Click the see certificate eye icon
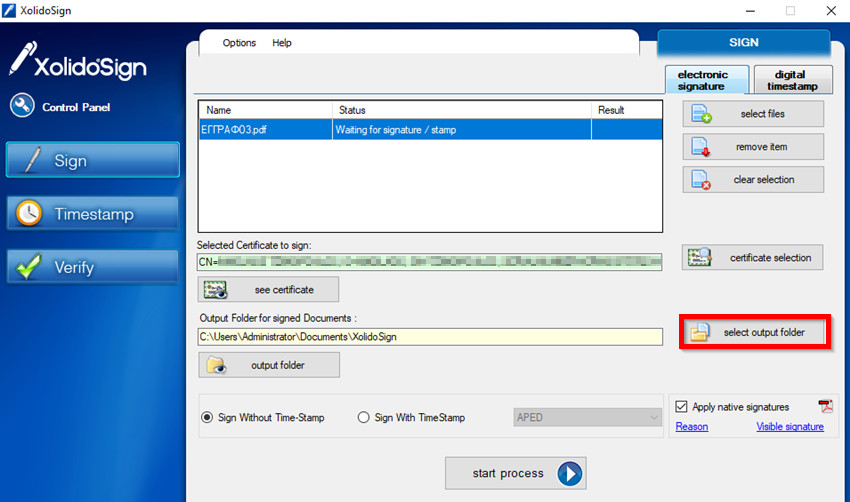 tap(215, 289)
